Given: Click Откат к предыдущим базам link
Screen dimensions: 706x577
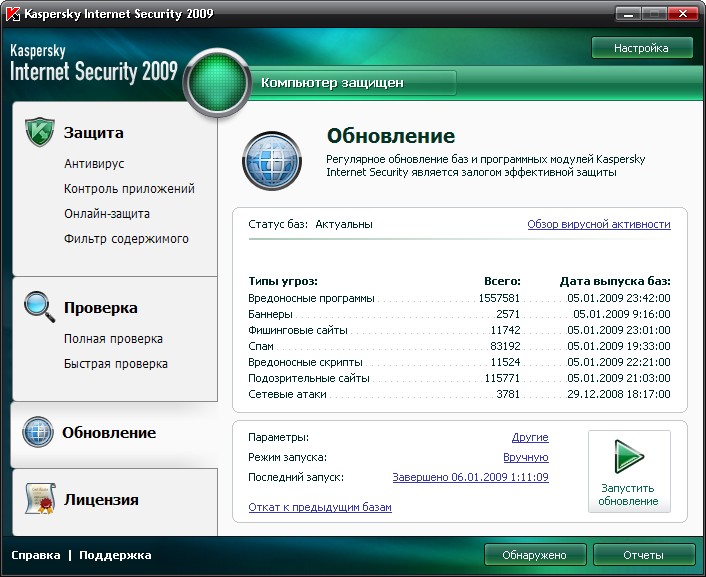Looking at the screenshot, I should [320, 507].
